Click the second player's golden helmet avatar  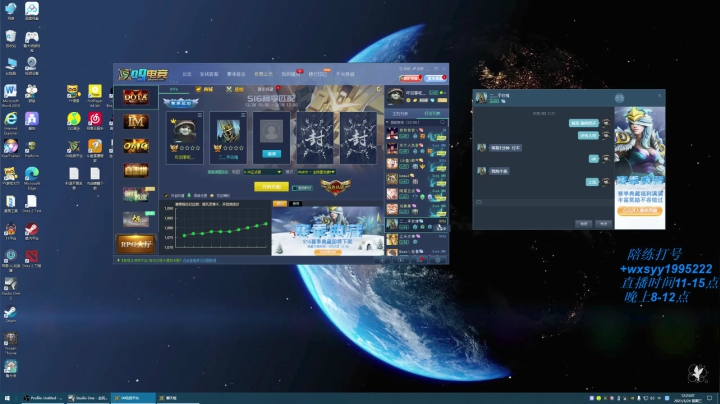(x=228, y=131)
